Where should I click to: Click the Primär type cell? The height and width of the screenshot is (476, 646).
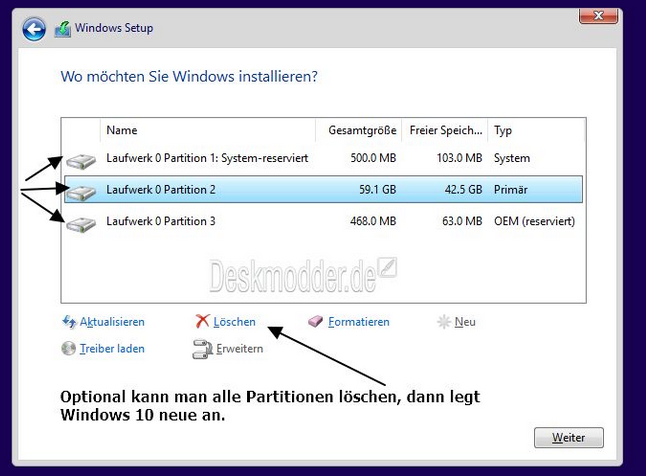[511, 190]
